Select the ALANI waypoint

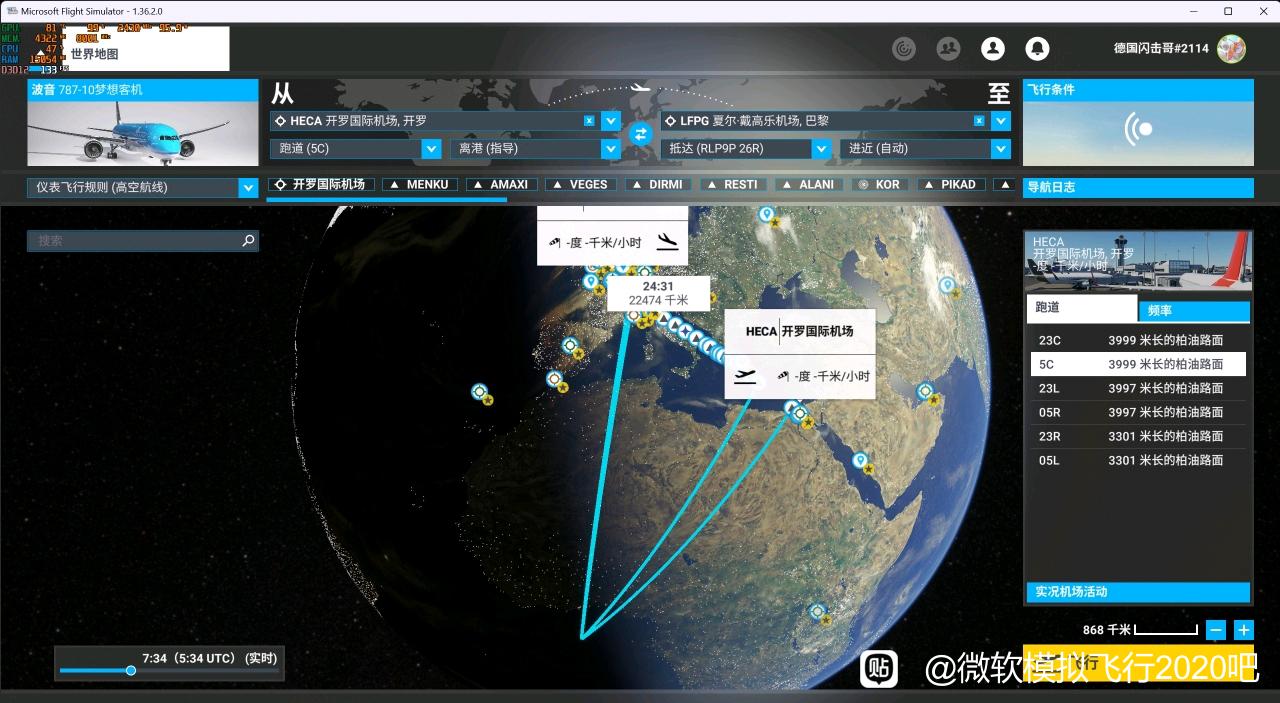pyautogui.click(x=809, y=185)
